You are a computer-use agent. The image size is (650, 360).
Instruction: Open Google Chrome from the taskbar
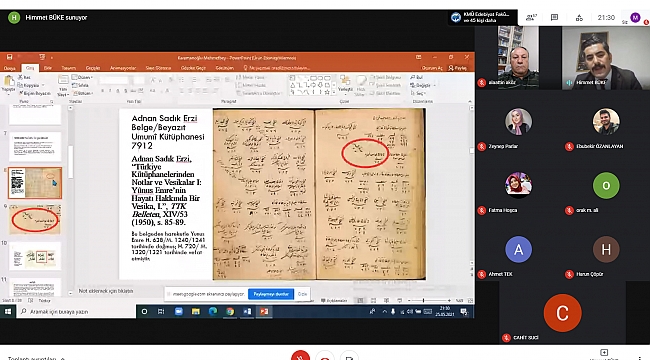coord(230,311)
